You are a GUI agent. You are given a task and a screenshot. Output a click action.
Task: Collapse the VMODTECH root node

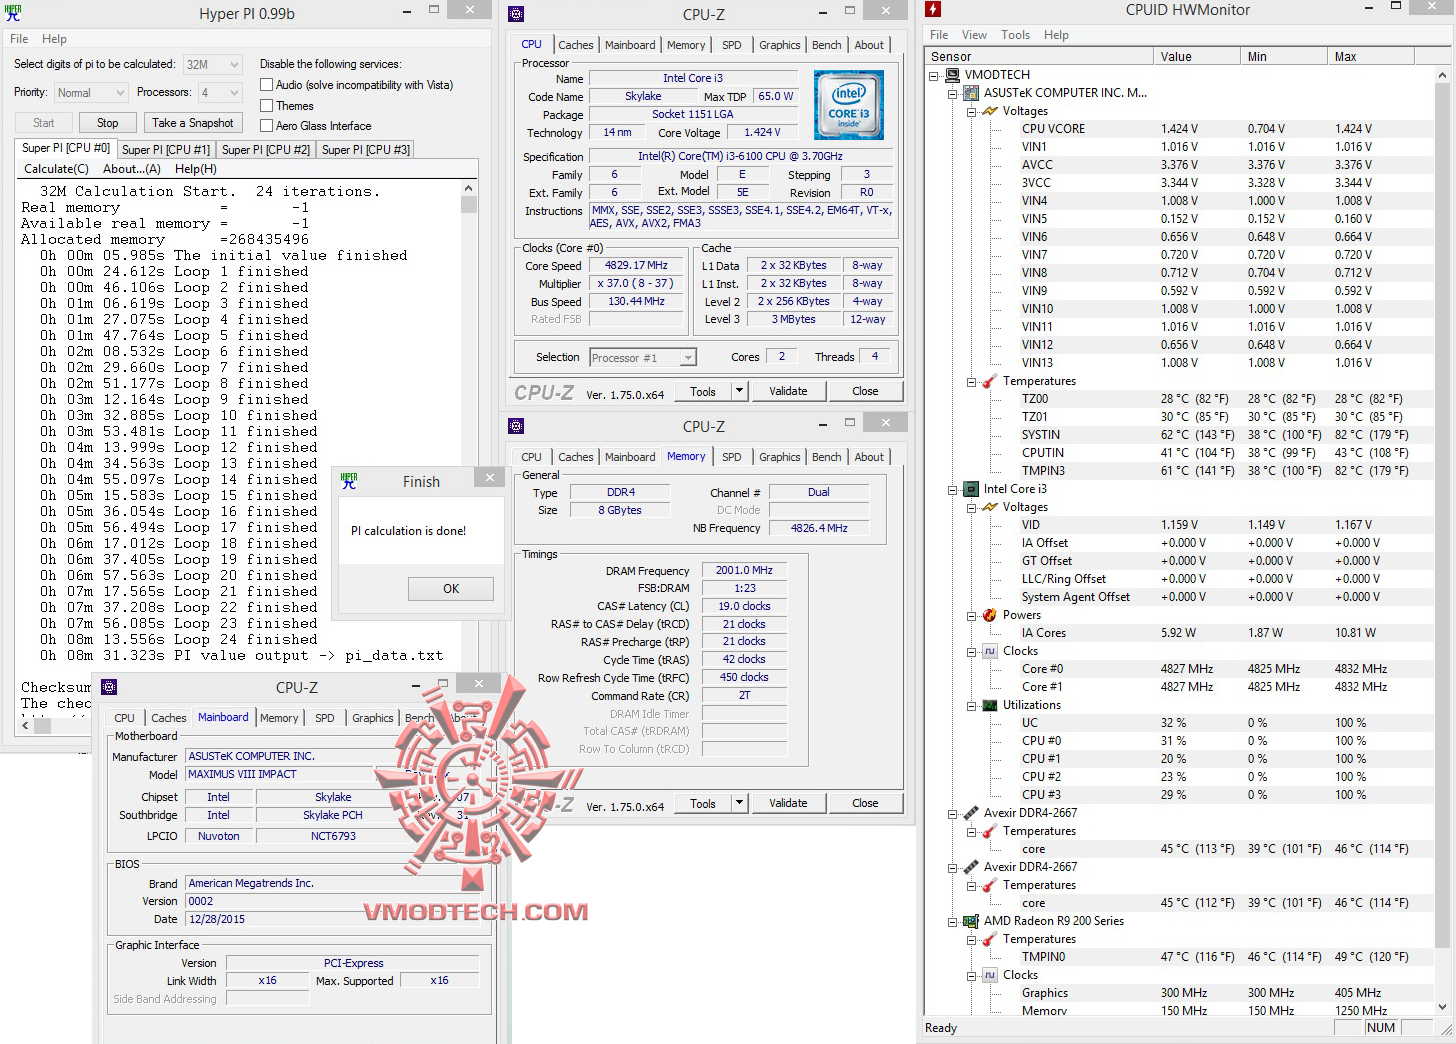pos(933,75)
